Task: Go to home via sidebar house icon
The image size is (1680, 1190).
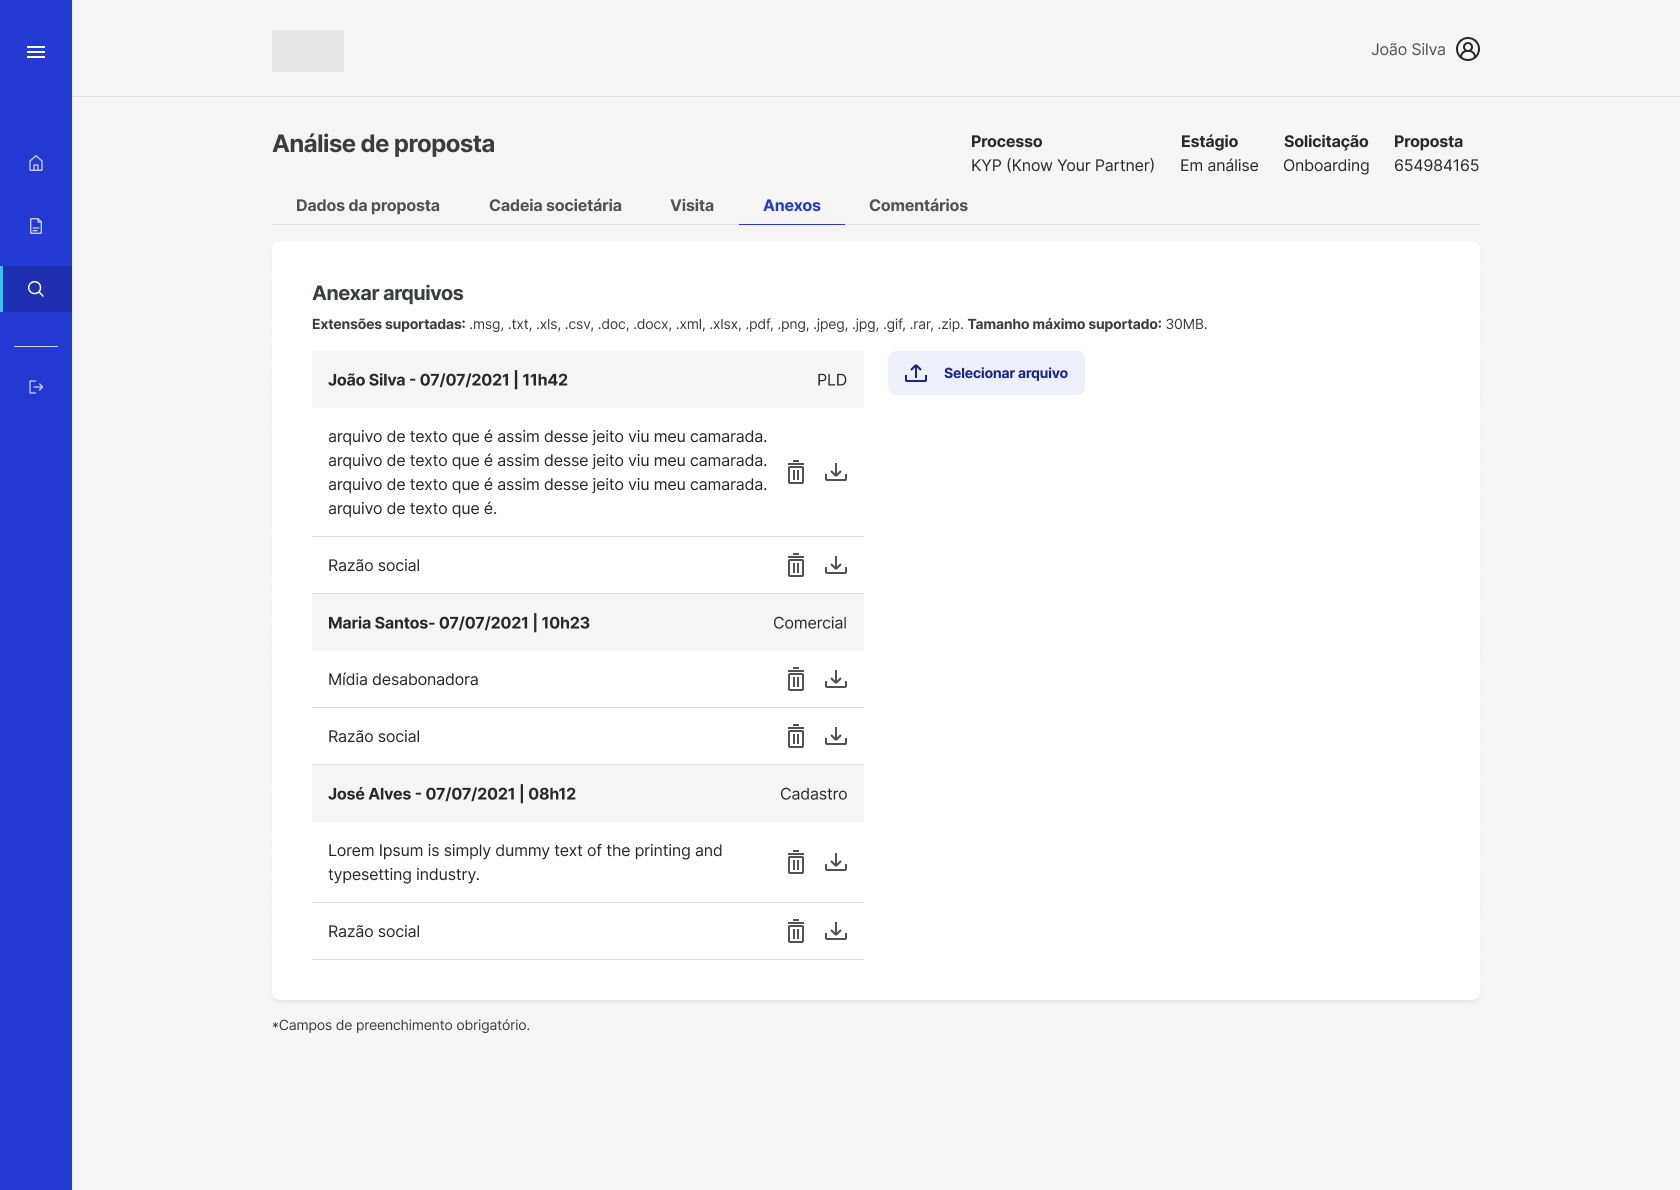Action: (36, 163)
